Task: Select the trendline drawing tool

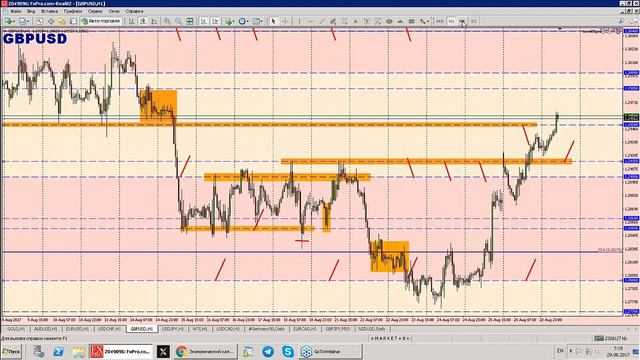Action: pos(322,21)
